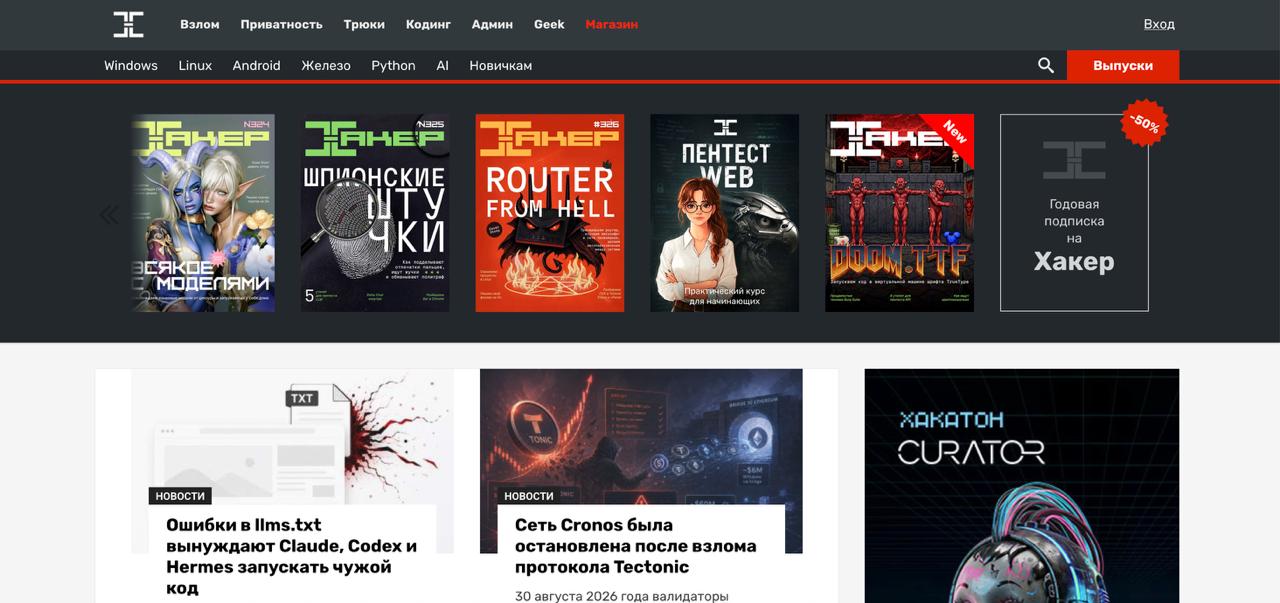Open the Магазин link in red
Image resolution: width=1280 pixels, height=603 pixels.
611,24
